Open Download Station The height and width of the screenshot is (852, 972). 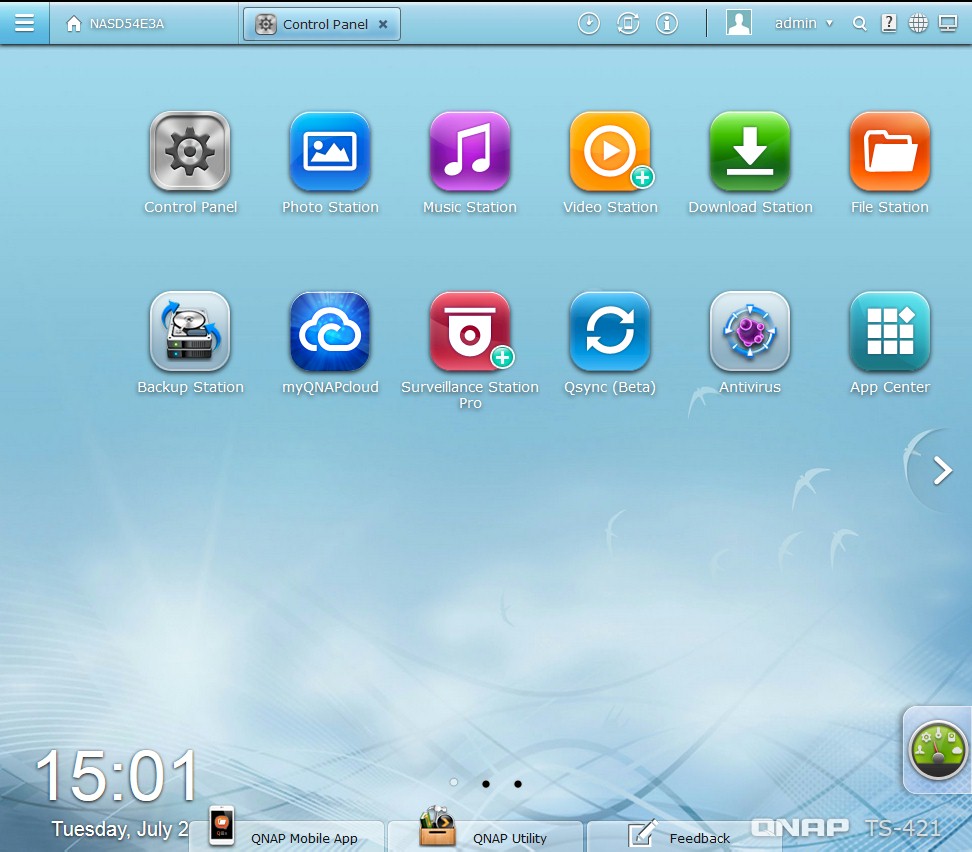click(x=750, y=151)
